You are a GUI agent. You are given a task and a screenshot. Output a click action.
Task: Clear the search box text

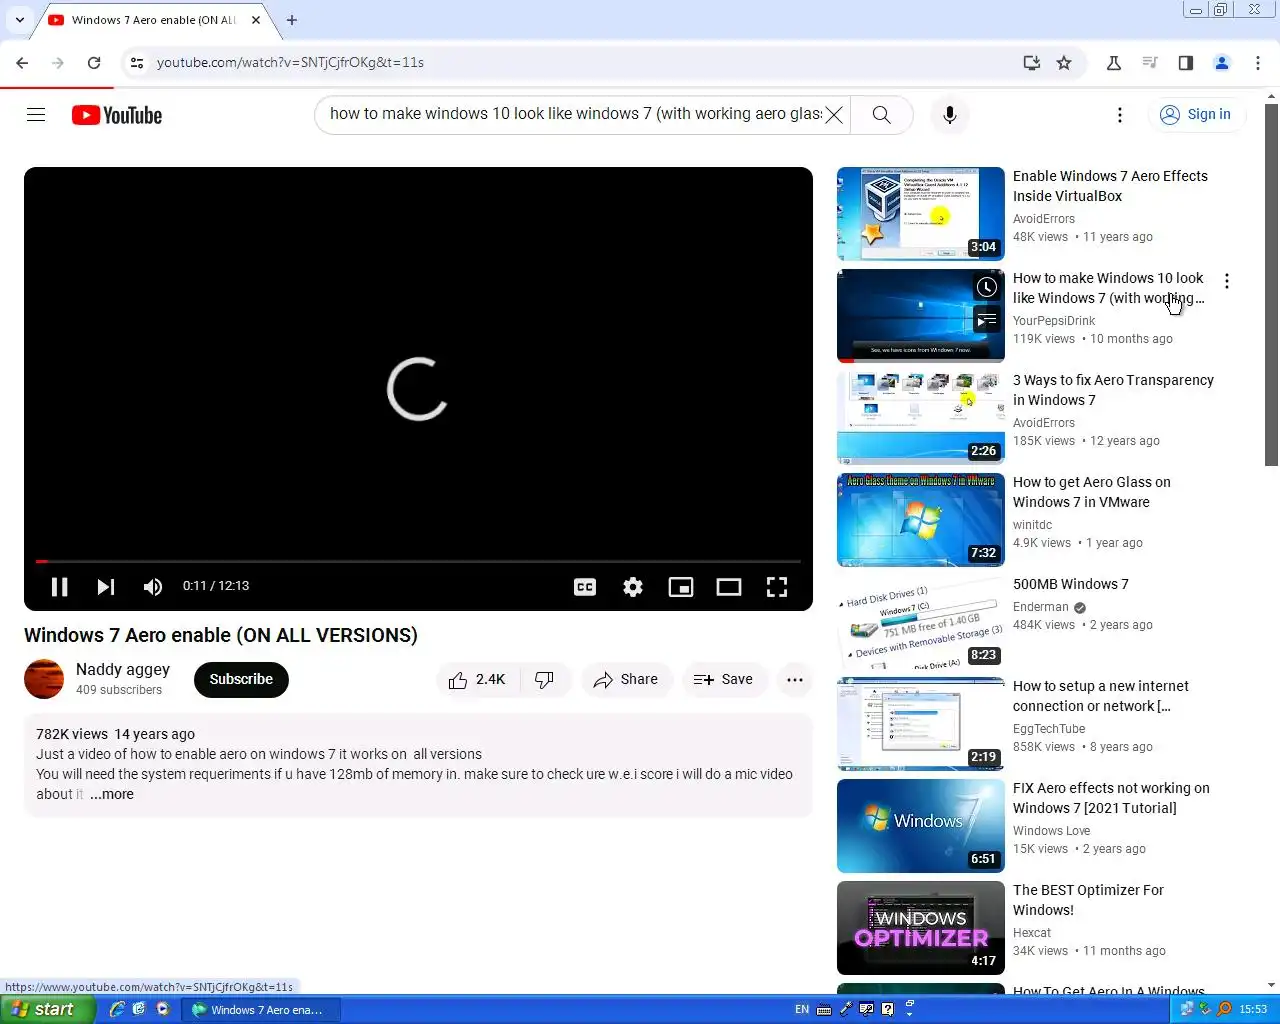[834, 114]
